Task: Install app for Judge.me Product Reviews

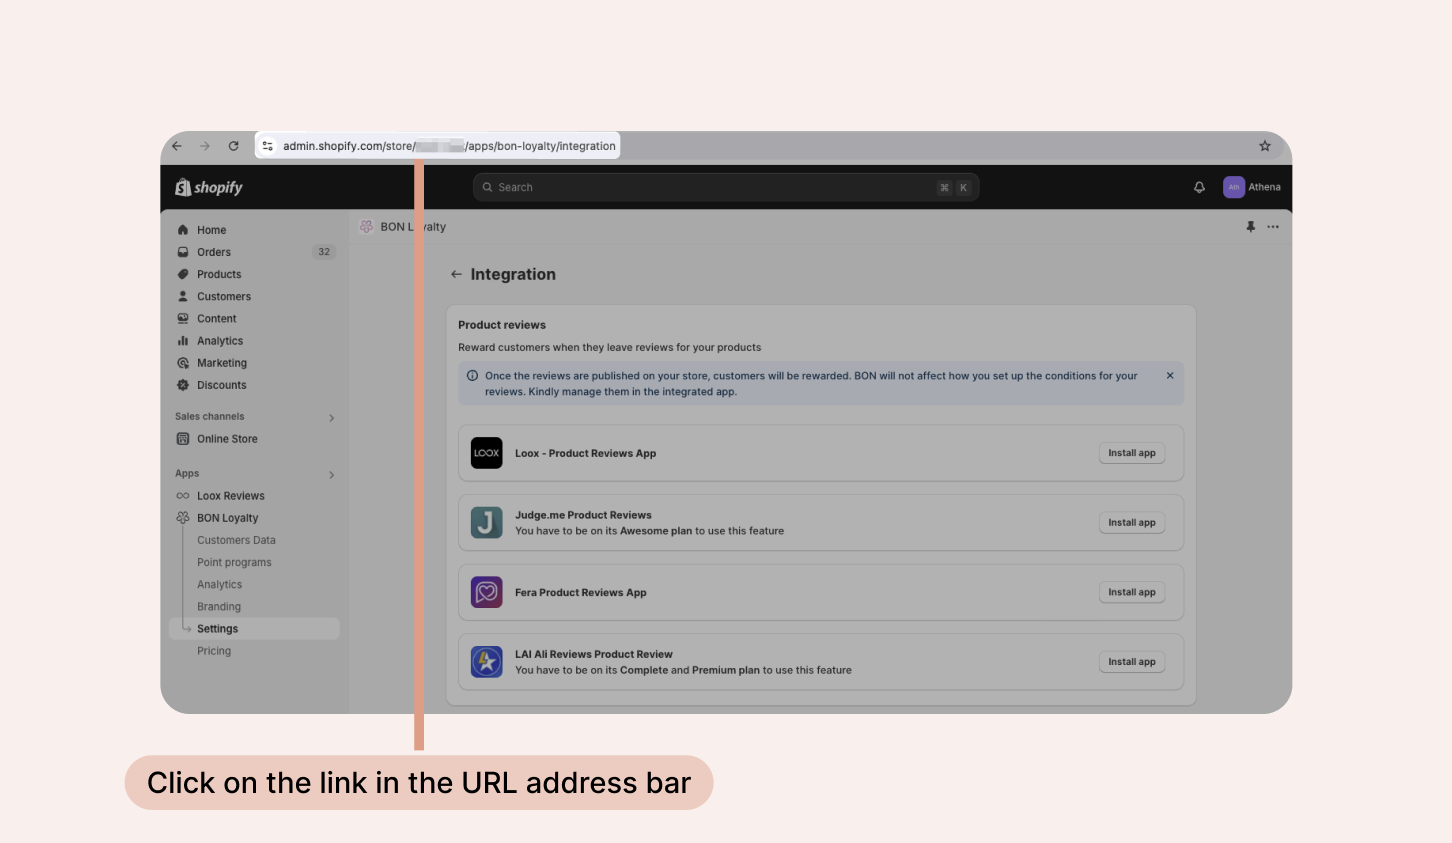Action: [1132, 523]
